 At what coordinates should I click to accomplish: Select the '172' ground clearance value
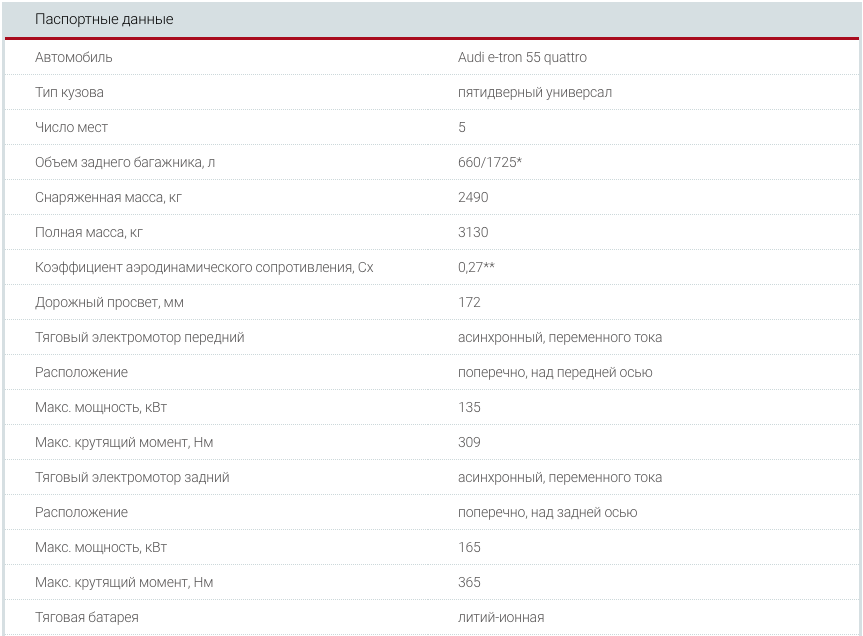click(x=469, y=302)
